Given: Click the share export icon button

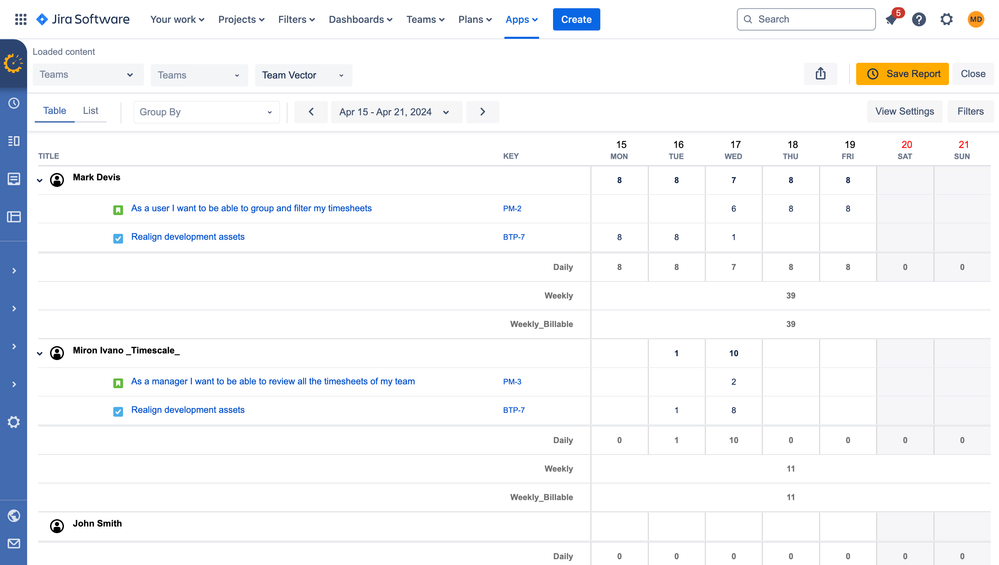Looking at the screenshot, I should tap(821, 74).
